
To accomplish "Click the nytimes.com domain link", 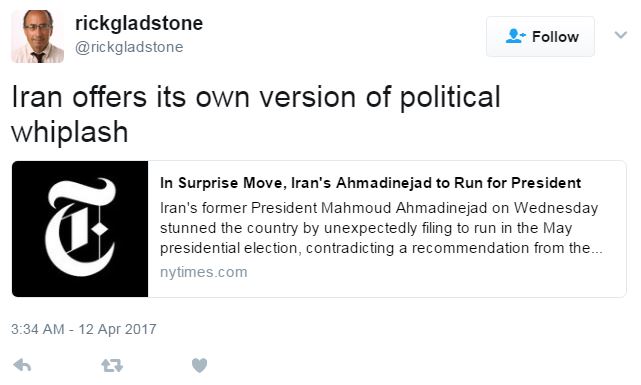I will pos(204,272).
